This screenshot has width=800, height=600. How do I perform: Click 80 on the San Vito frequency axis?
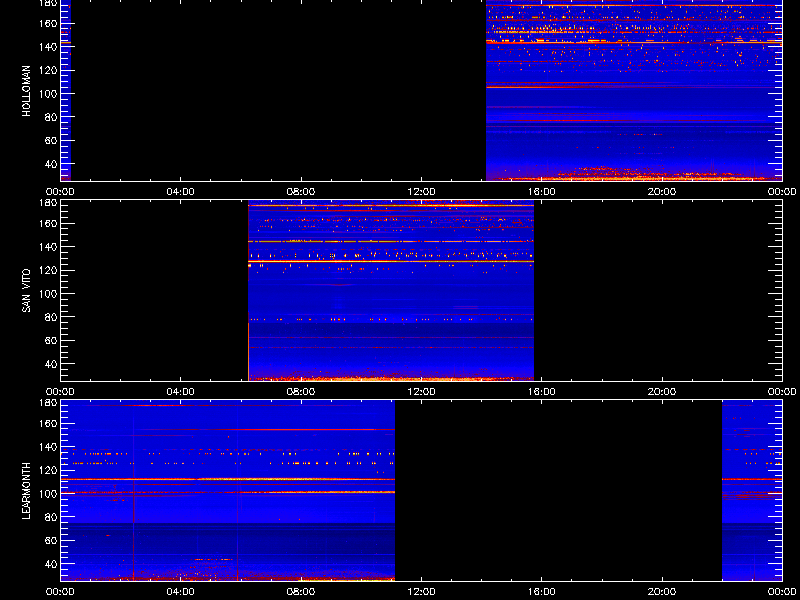(x=52, y=317)
